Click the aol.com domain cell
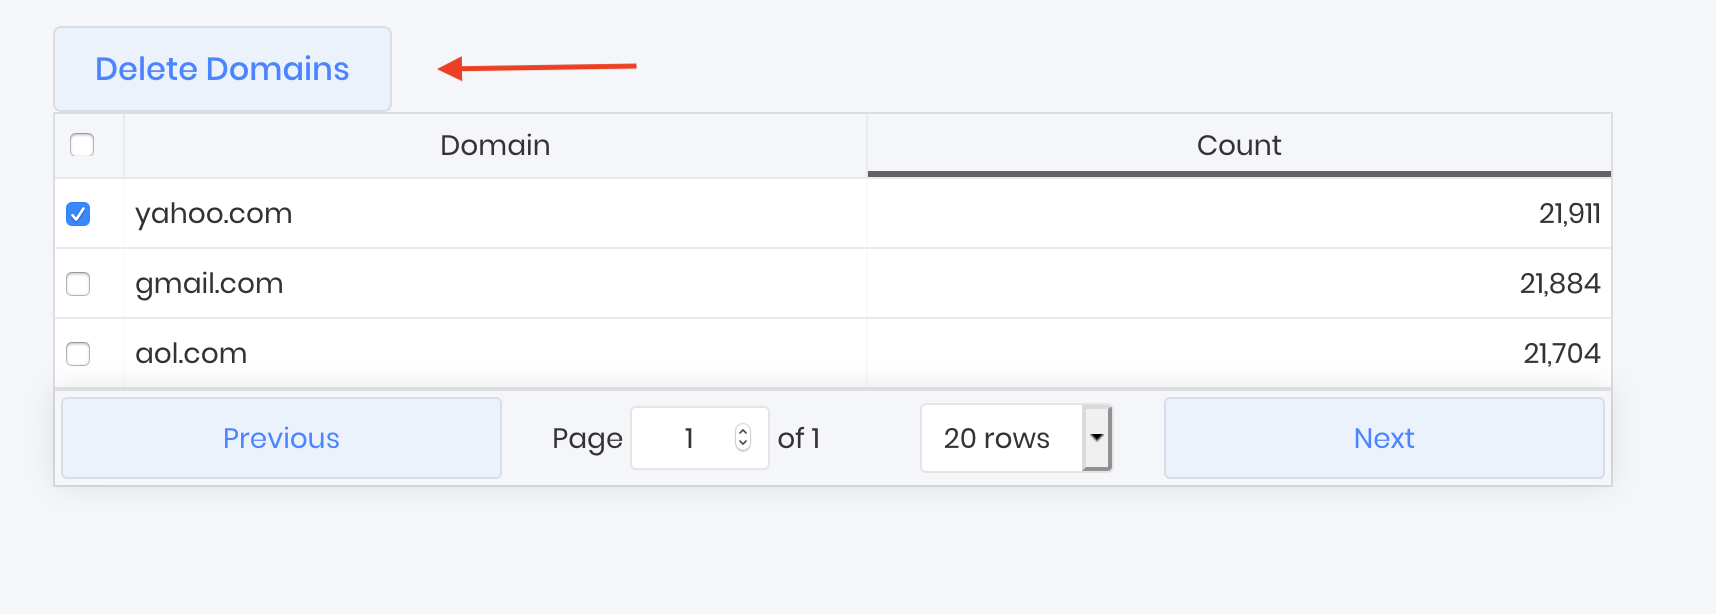This screenshot has width=1716, height=614. 191,354
